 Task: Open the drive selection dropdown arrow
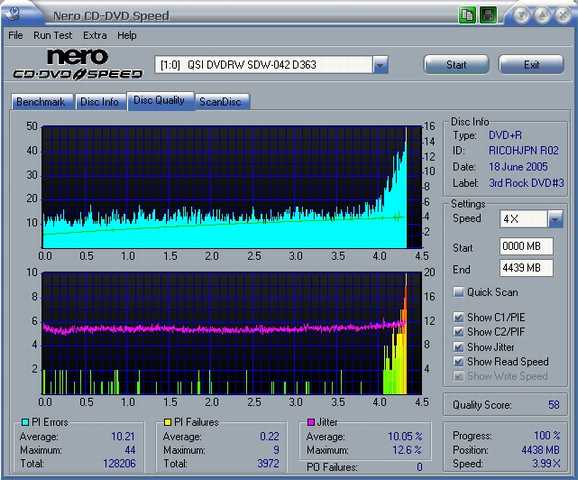(x=380, y=65)
